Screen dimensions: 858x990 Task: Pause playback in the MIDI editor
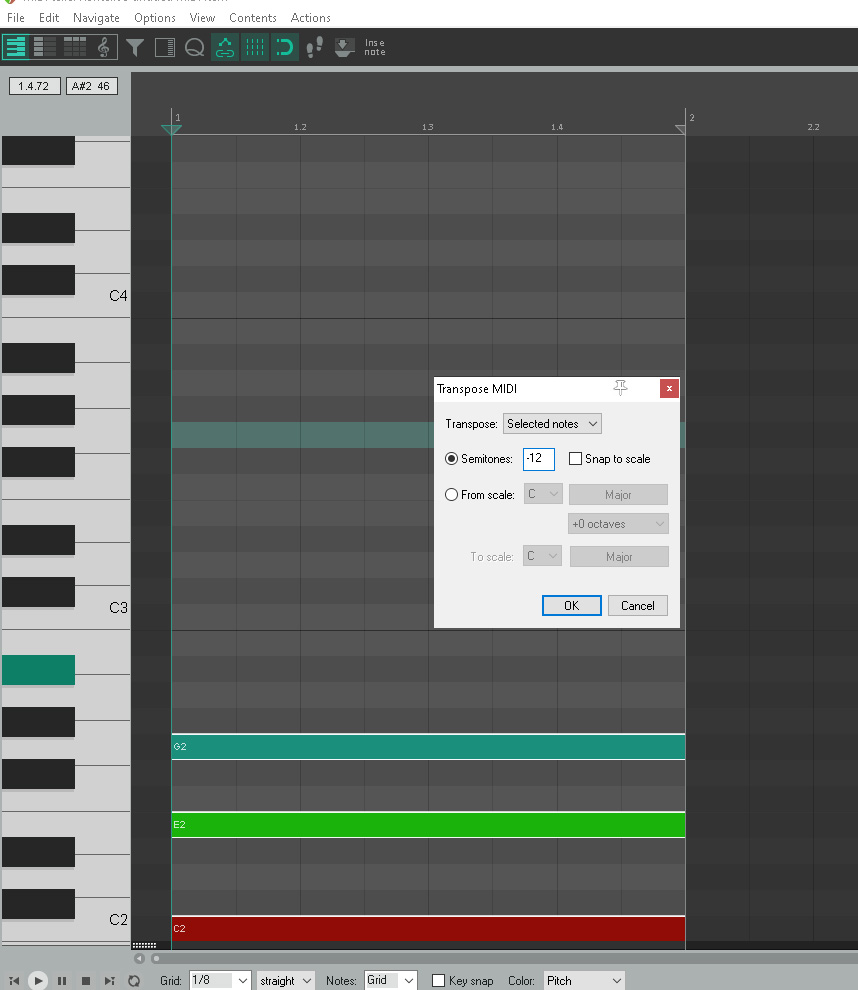pyautogui.click(x=62, y=981)
